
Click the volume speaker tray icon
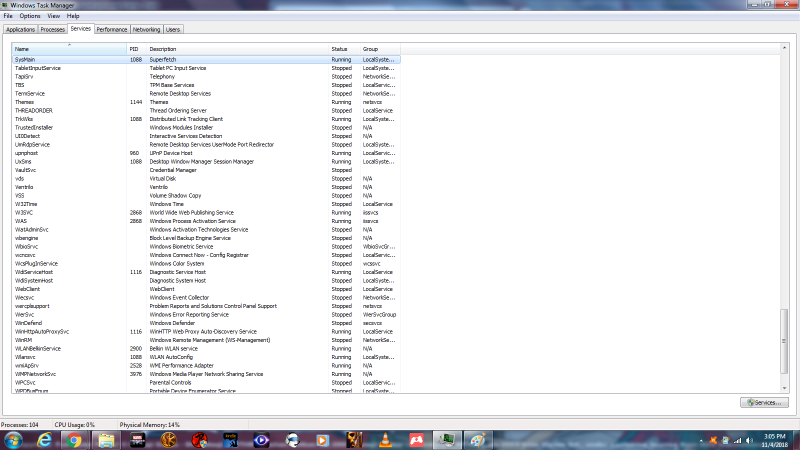(749, 440)
